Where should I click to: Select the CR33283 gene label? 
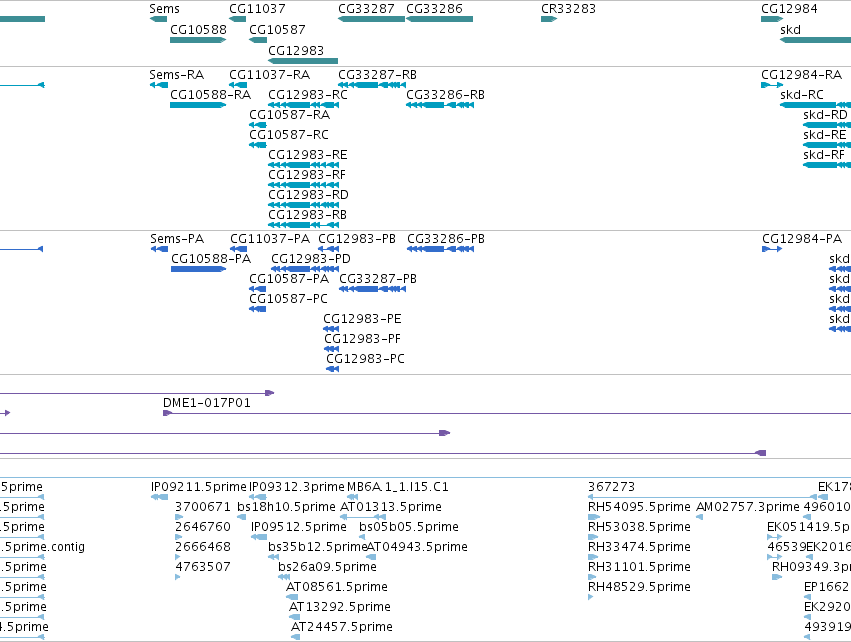point(568,9)
